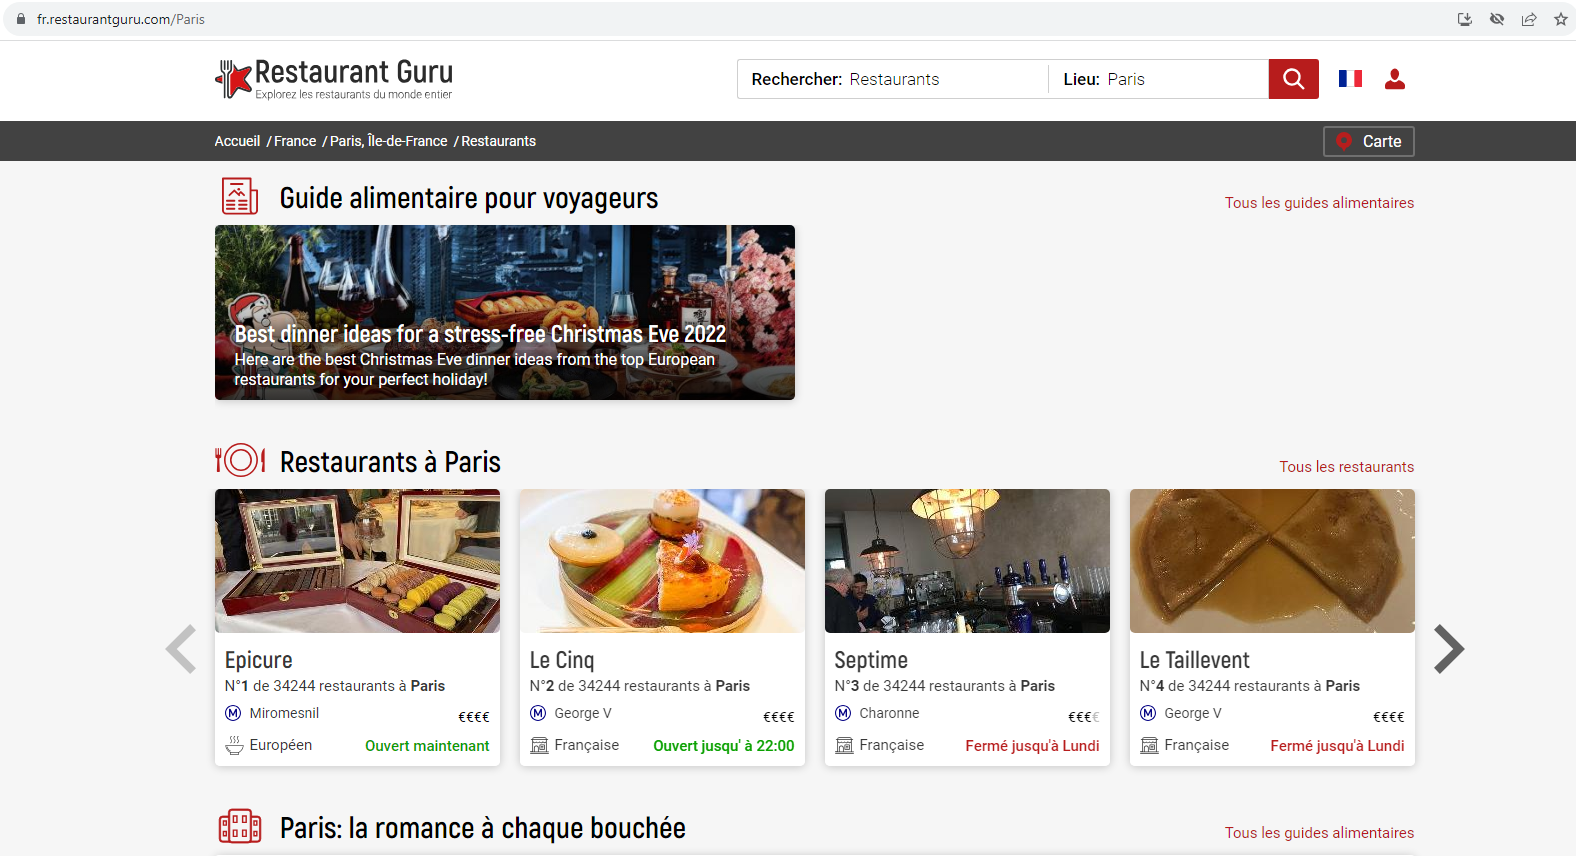Viewport: 1576px width, 856px height.
Task: Click the N°3 de 34244 restaurants ranking
Action: pos(945,686)
